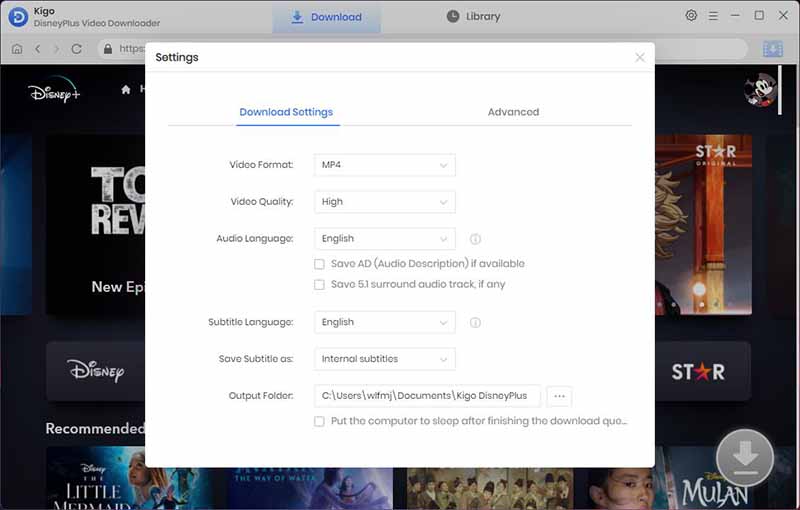The height and width of the screenshot is (510, 800).
Task: Maximize the Kigo window
Action: point(759,16)
